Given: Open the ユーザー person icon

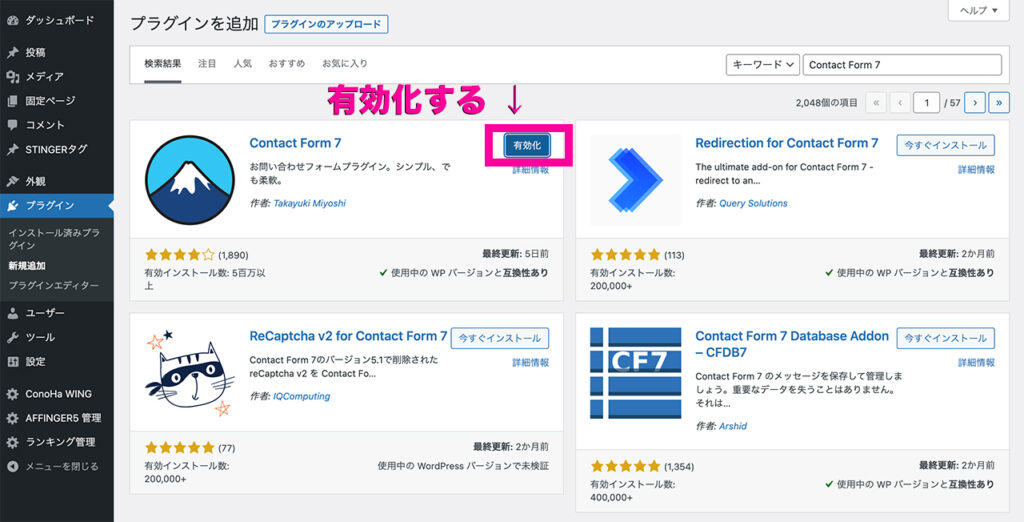Looking at the screenshot, I should (12, 313).
